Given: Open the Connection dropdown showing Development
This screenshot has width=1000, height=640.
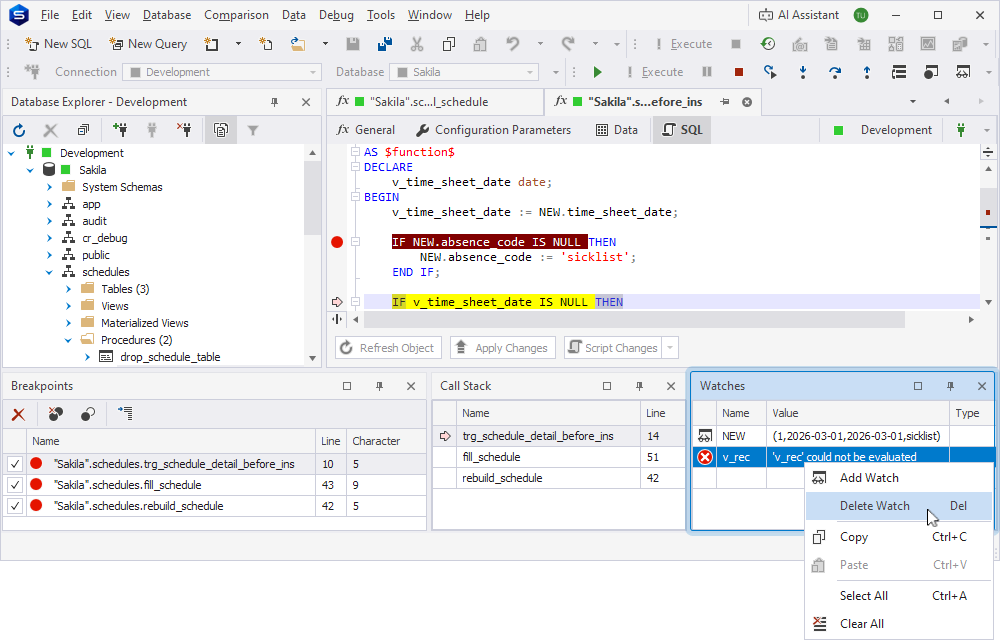Looking at the screenshot, I should [222, 72].
